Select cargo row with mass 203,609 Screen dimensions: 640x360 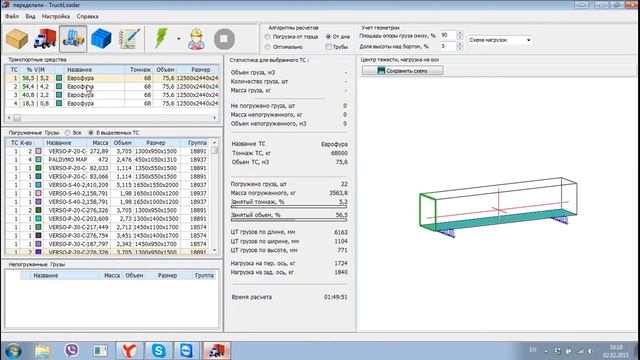(x=108, y=219)
